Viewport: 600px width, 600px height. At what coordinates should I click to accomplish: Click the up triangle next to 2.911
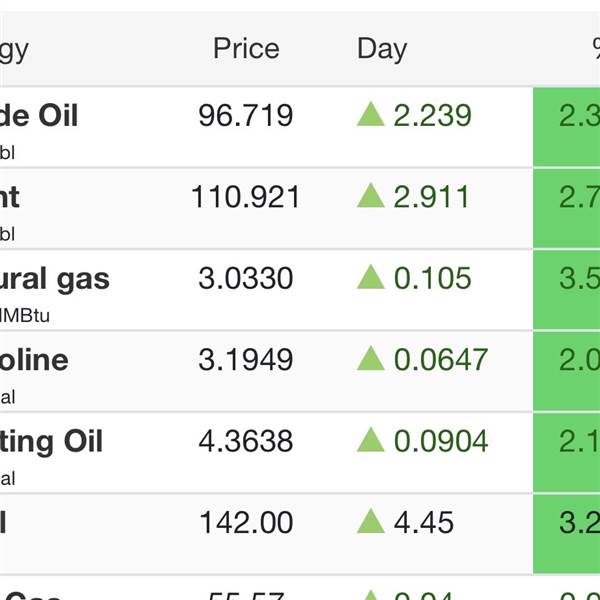[x=371, y=196]
